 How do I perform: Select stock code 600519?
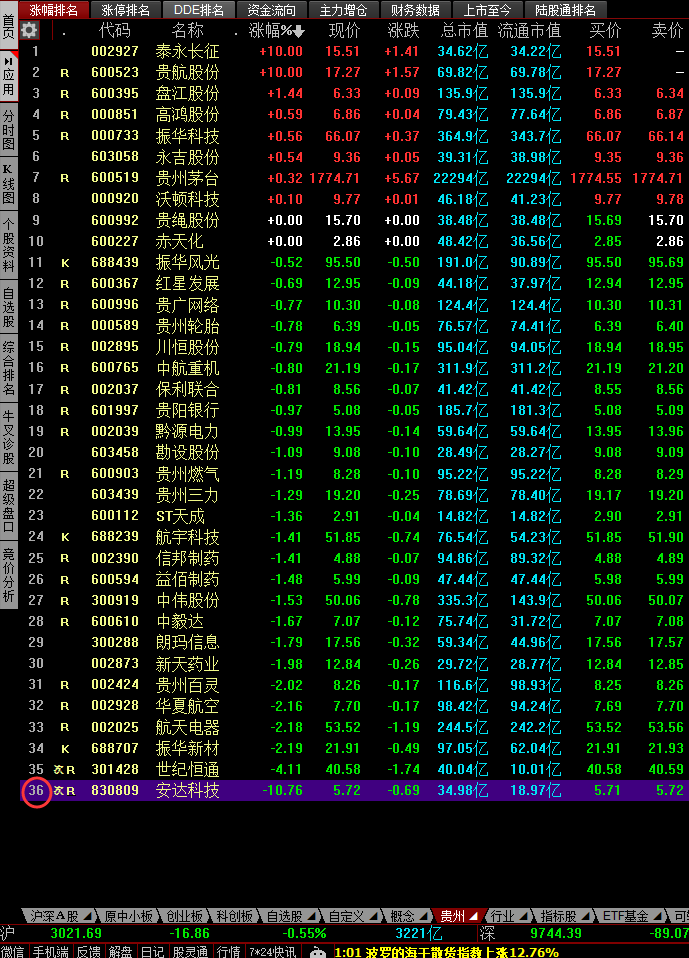coord(115,178)
